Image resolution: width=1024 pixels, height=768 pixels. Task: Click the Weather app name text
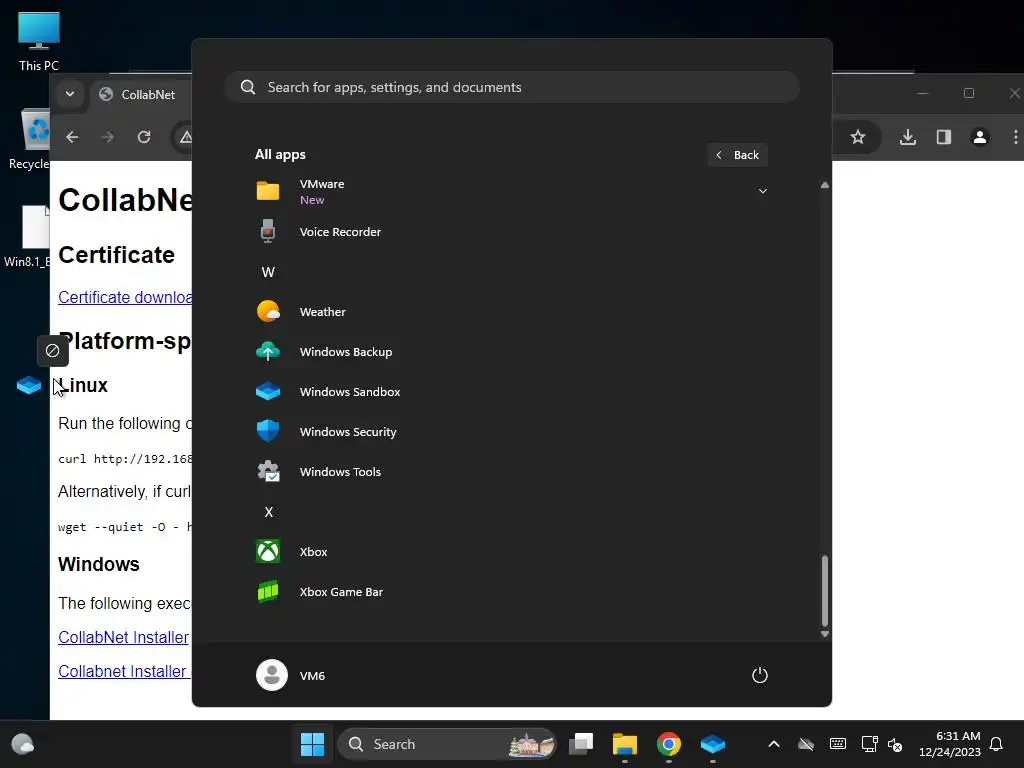tap(322, 312)
